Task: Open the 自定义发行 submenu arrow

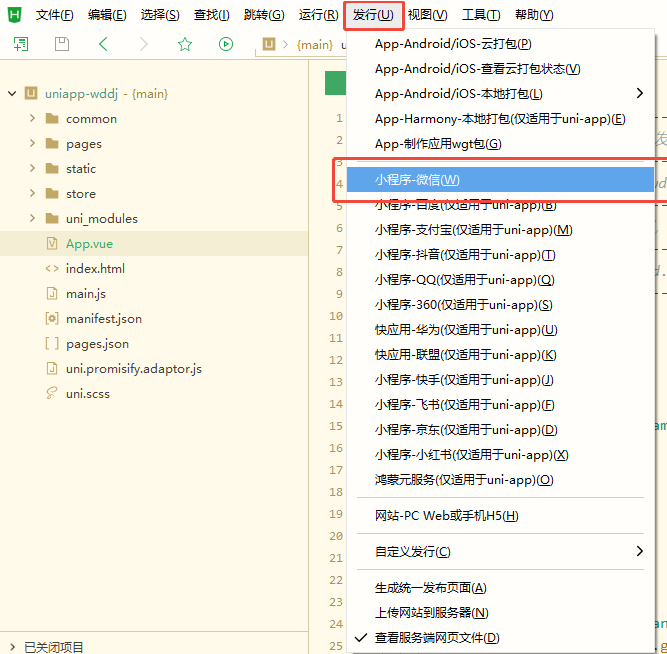Action: (639, 551)
